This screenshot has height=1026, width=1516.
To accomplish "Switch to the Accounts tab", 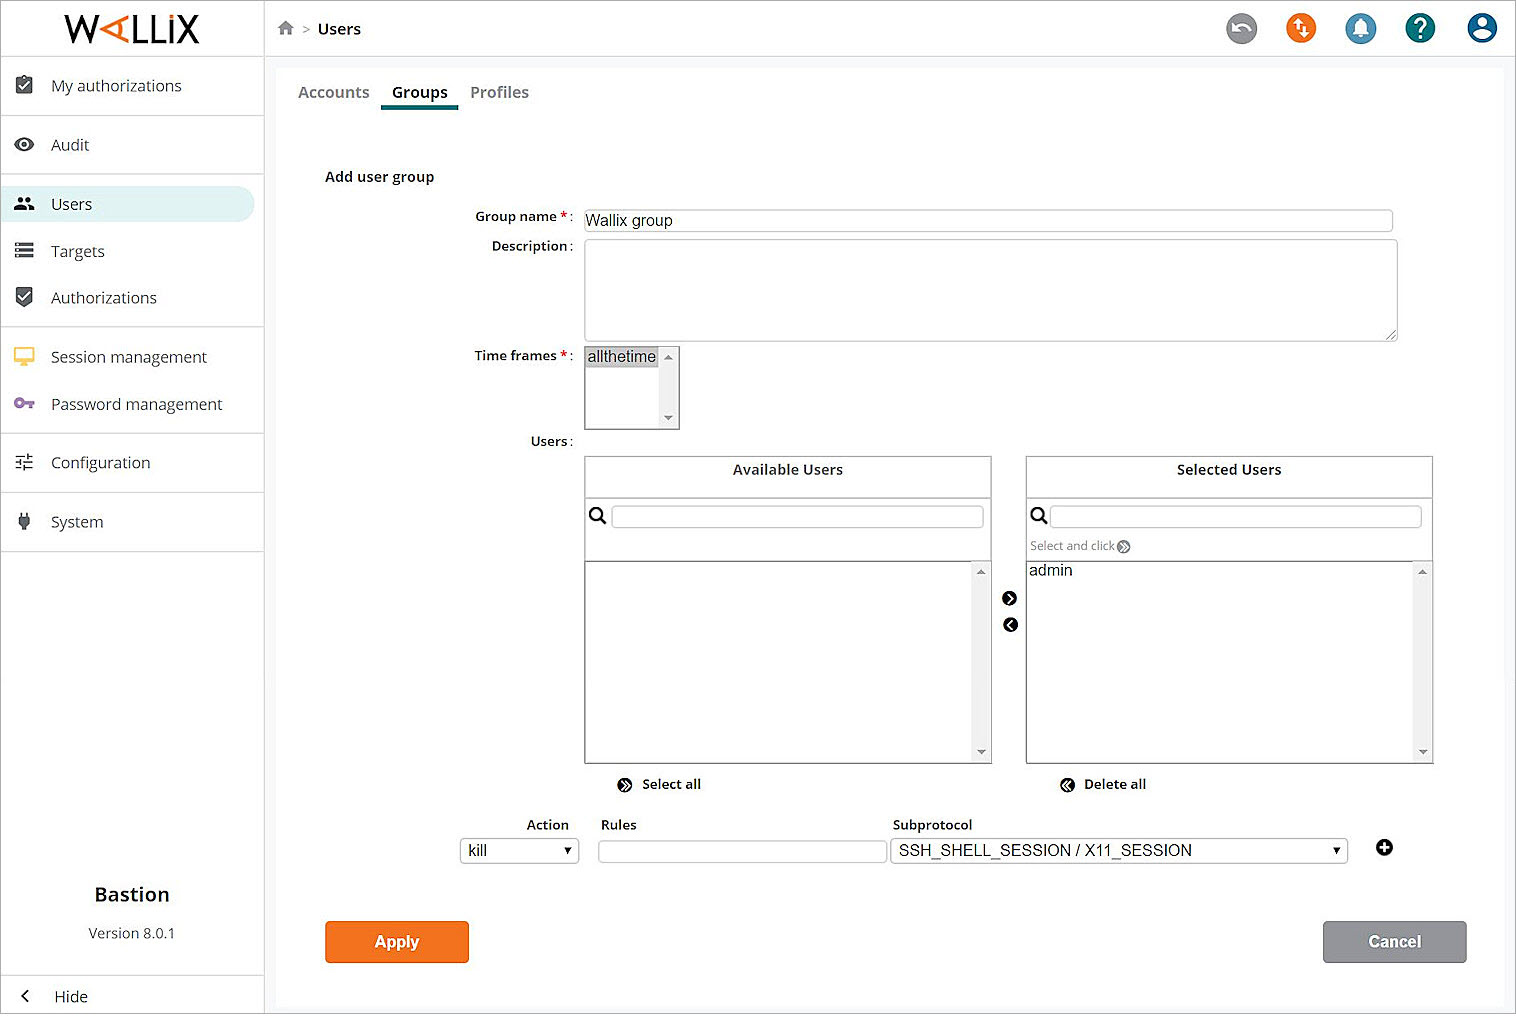I will (x=333, y=92).
